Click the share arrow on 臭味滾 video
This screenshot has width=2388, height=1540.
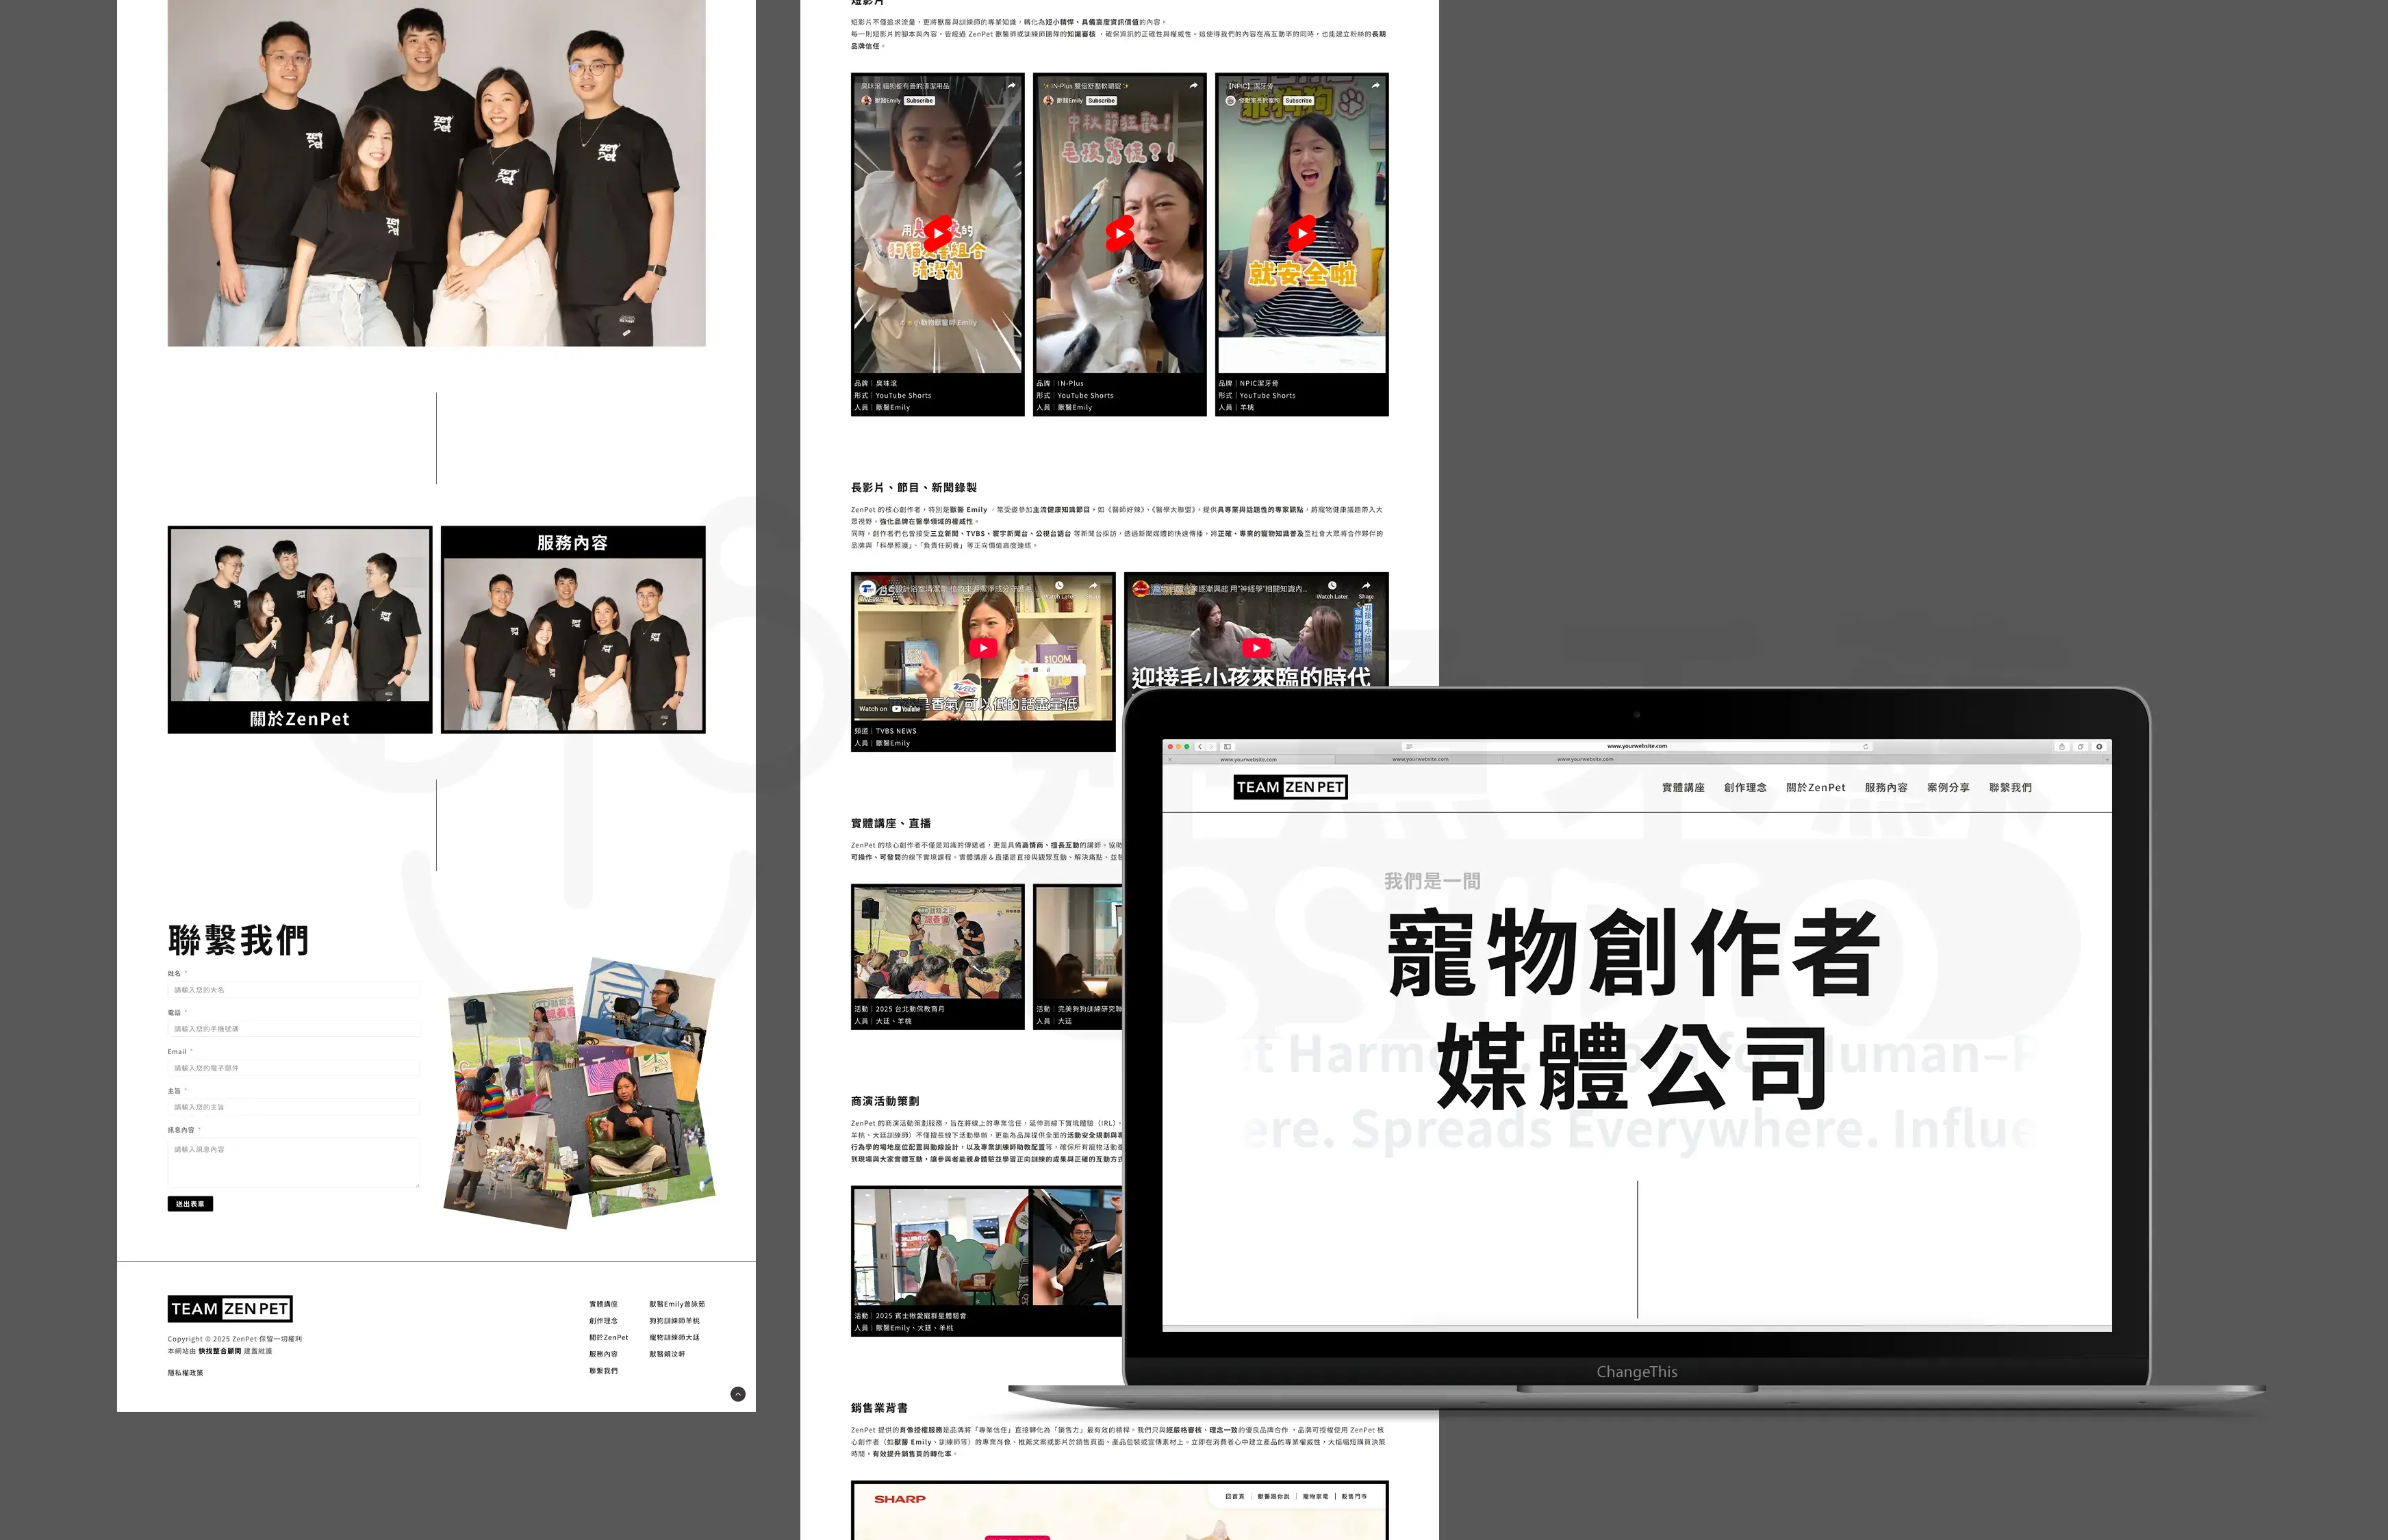pyautogui.click(x=1011, y=86)
